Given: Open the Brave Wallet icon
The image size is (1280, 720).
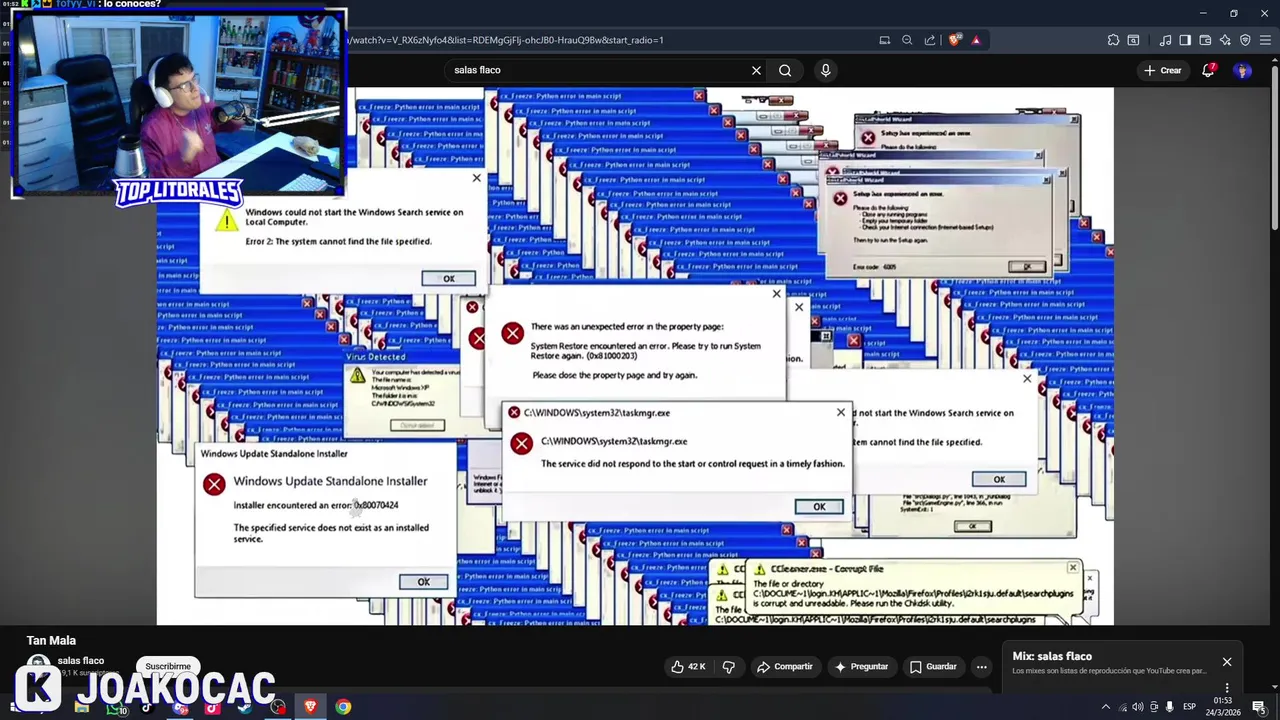Looking at the screenshot, I should coord(1205,40).
